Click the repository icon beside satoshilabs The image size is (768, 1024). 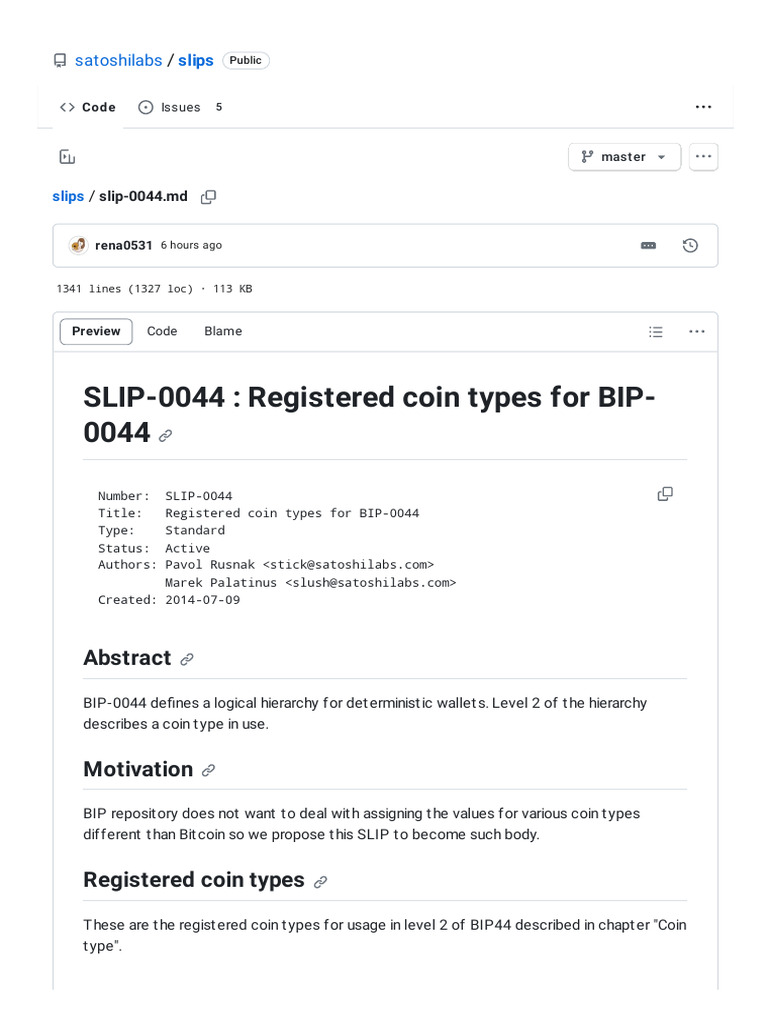point(60,61)
